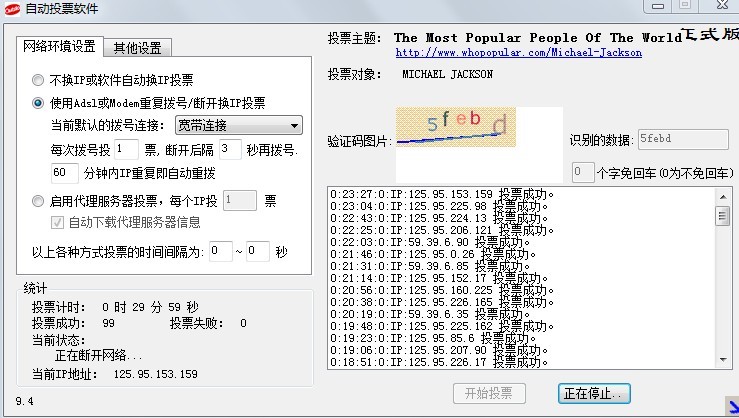Click the log scrollbar up arrow

pyautogui.click(x=721, y=195)
